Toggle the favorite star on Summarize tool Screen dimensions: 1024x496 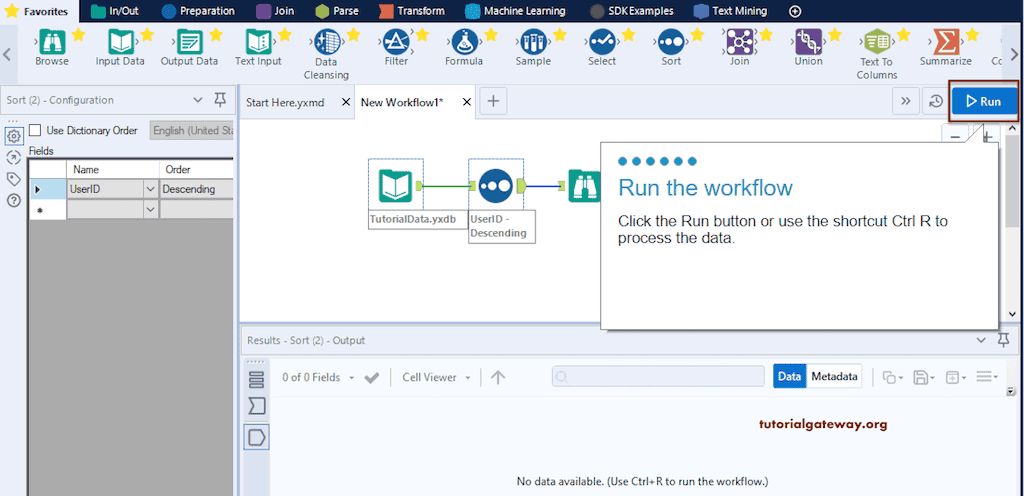972,35
